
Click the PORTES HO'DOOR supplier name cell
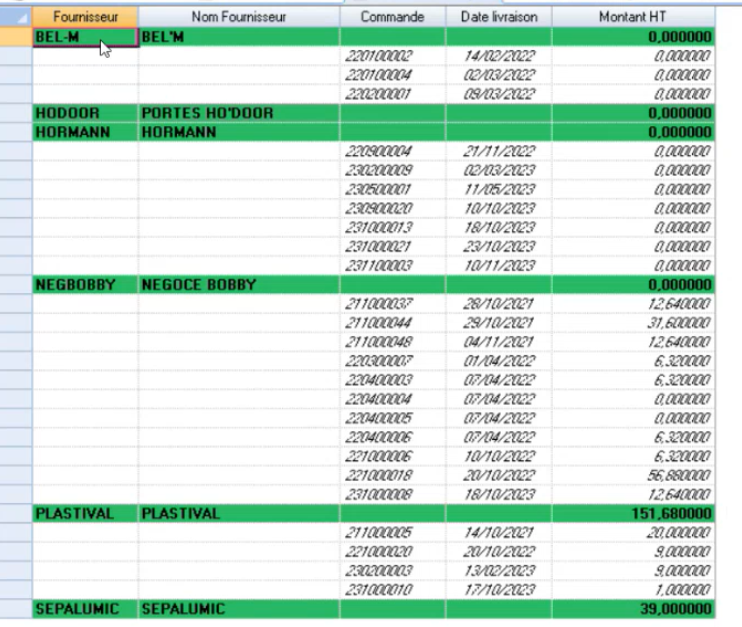238,113
